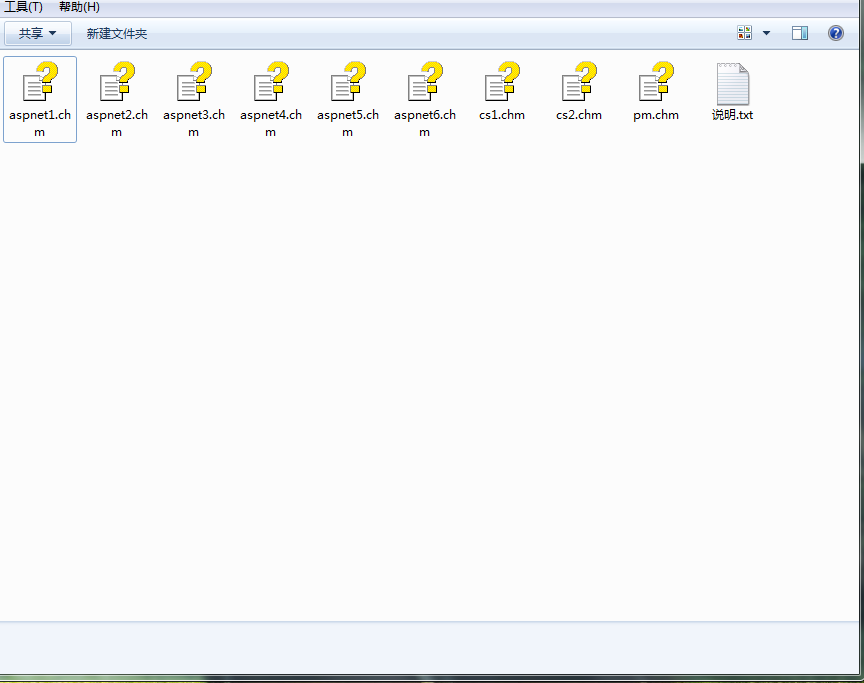Expand the 共享 dropdown button
This screenshot has height=683, width=864.
click(x=38, y=34)
